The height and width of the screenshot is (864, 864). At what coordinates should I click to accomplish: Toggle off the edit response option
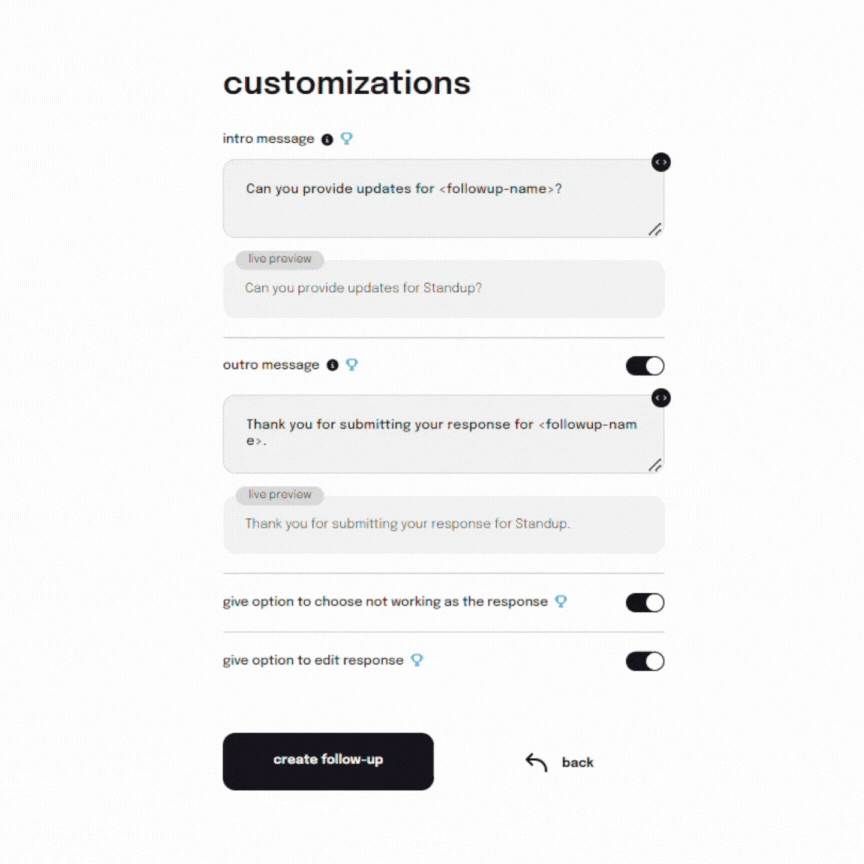pos(645,661)
